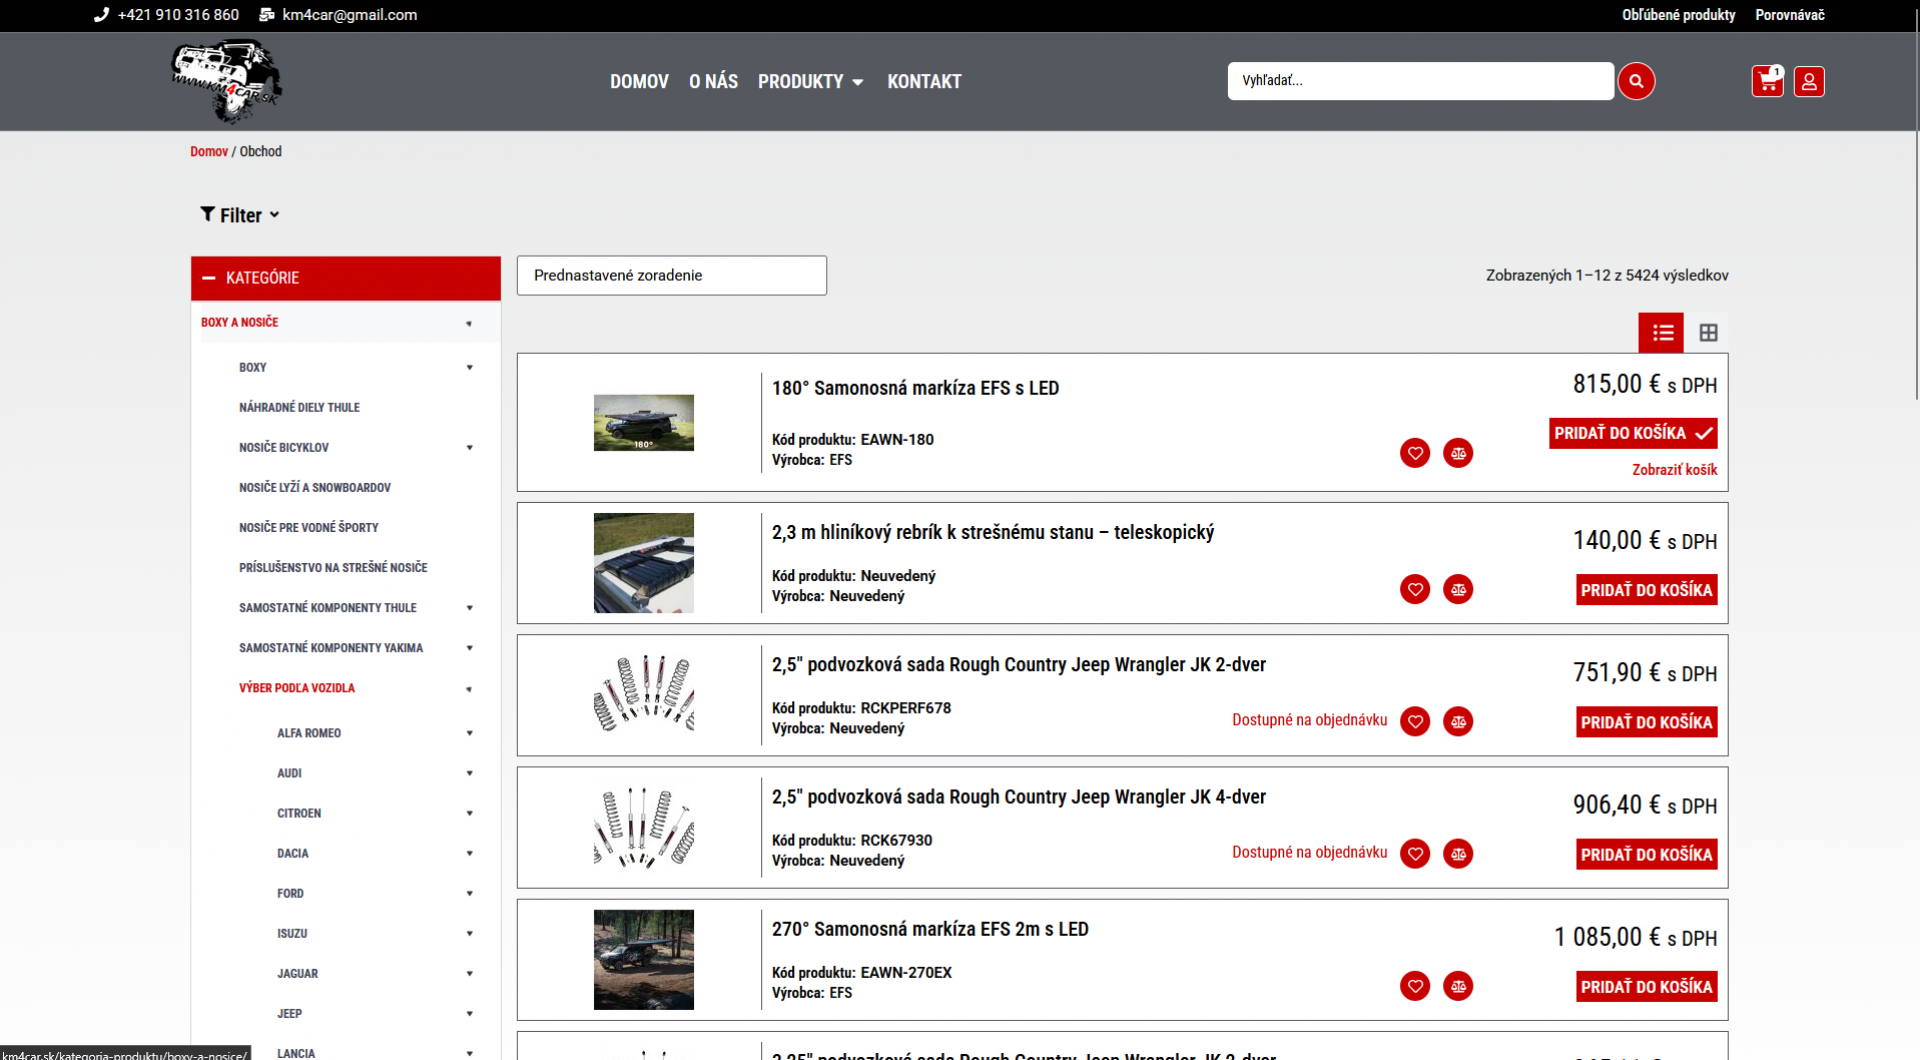
Task: Expand the Audi arrow
Action: (469, 773)
